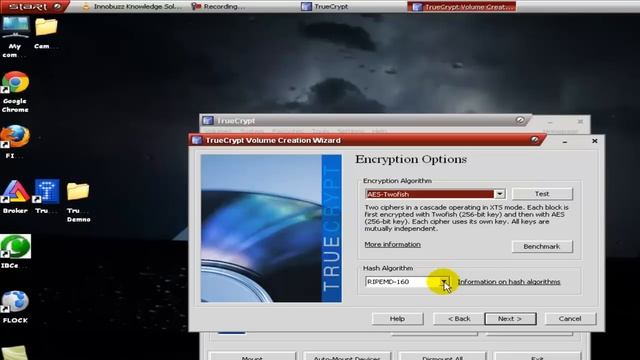Minimize the Volume Creation Wizard window
Screen dimensions: 640x360
point(564,141)
